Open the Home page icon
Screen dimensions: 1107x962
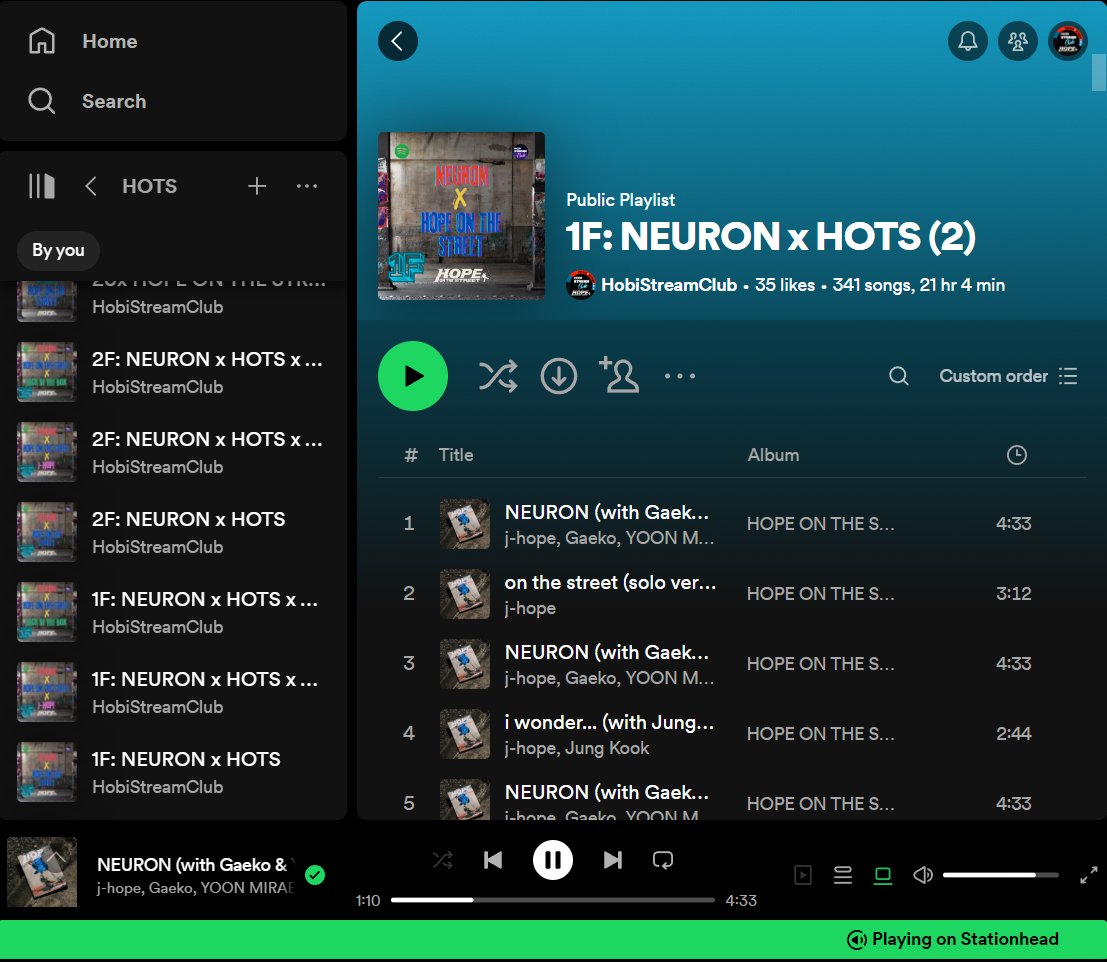coord(42,41)
